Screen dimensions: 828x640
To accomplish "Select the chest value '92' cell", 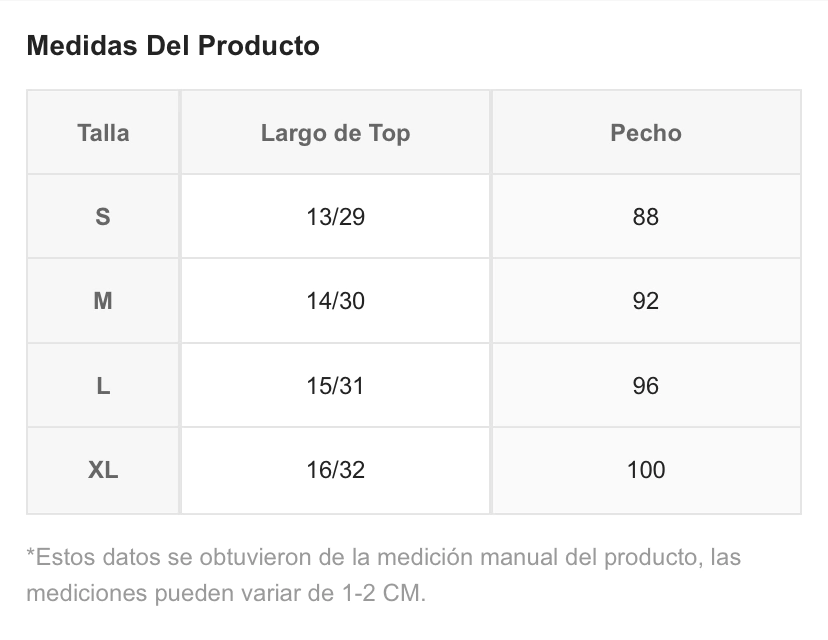I will click(645, 301).
